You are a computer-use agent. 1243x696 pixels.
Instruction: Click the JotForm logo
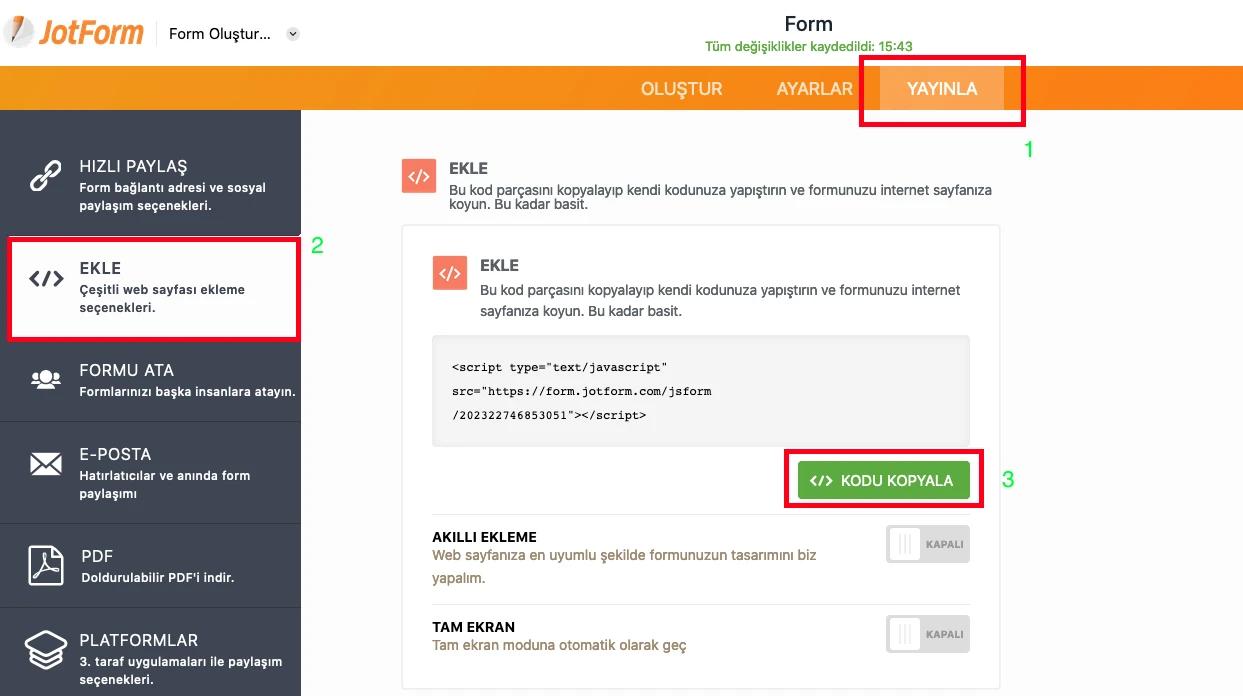tap(74, 32)
